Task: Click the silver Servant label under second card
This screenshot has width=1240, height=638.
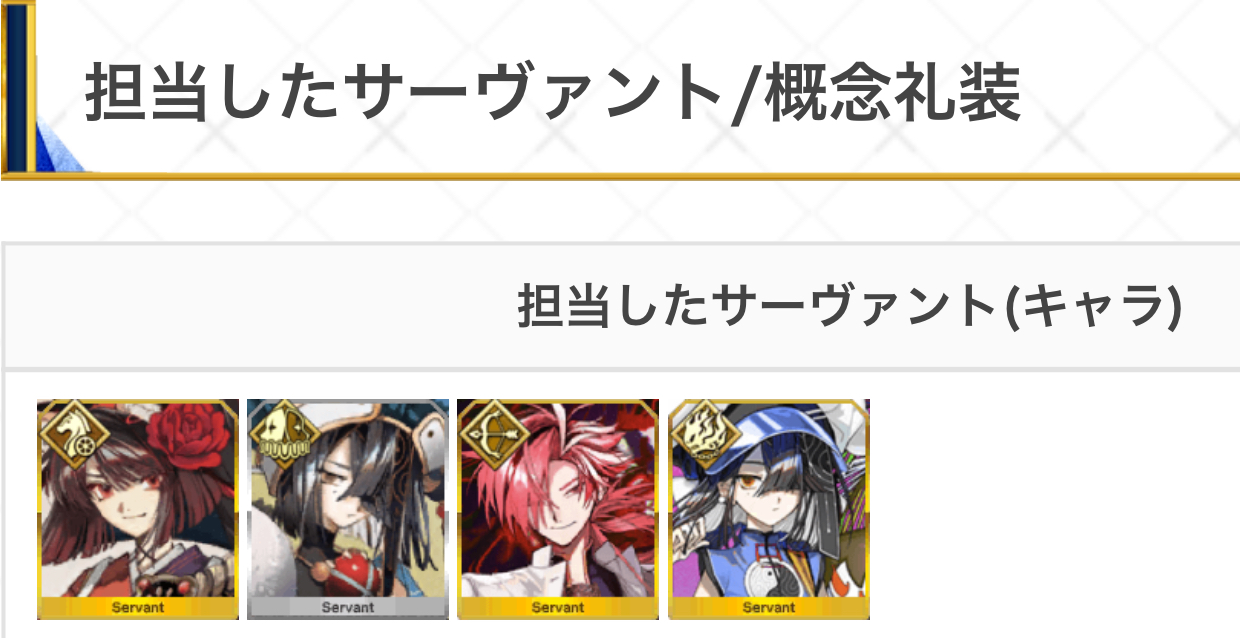Action: (348, 607)
